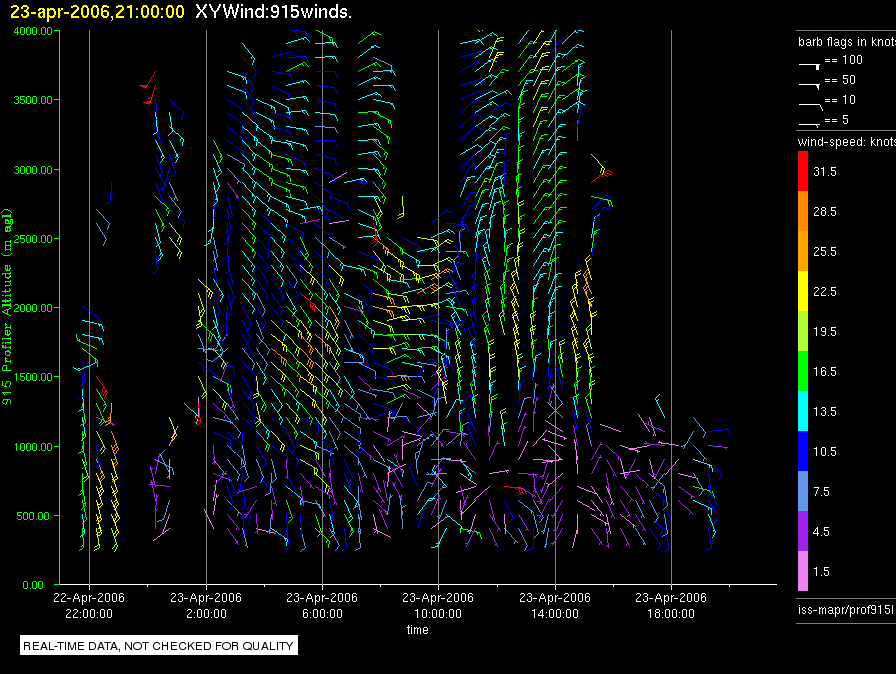Click the yellow 22.5 knots color band

point(803,291)
